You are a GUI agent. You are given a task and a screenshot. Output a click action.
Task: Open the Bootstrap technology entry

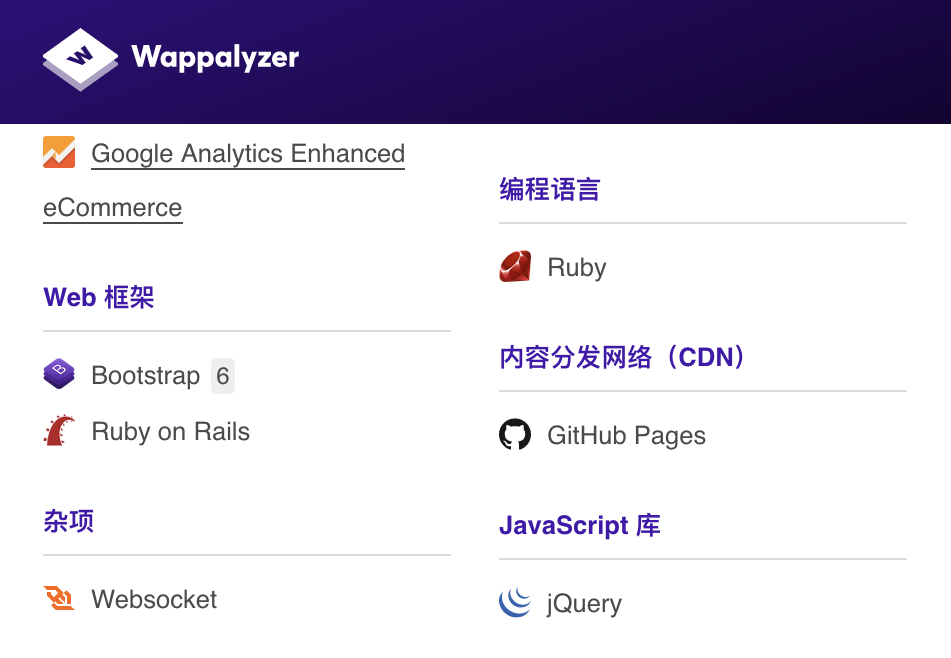pyautogui.click(x=146, y=375)
